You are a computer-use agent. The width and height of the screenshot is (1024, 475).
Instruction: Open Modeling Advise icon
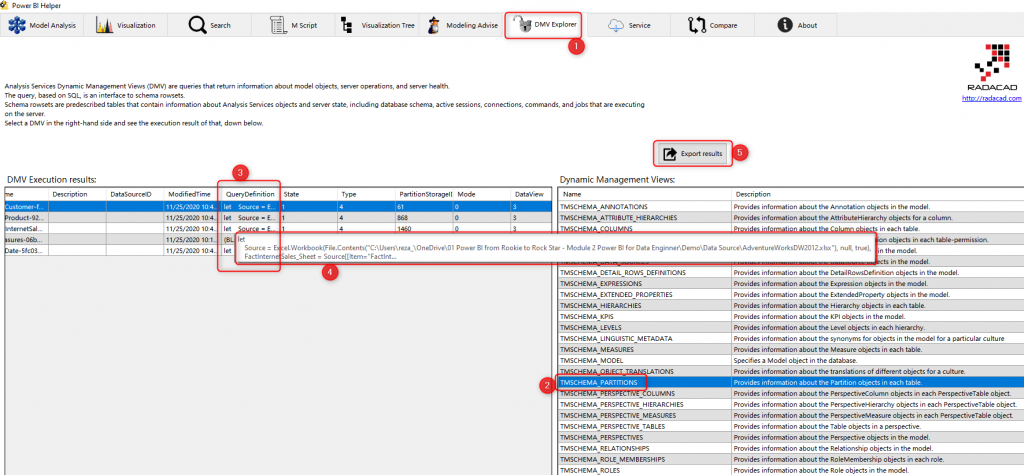tap(433, 25)
